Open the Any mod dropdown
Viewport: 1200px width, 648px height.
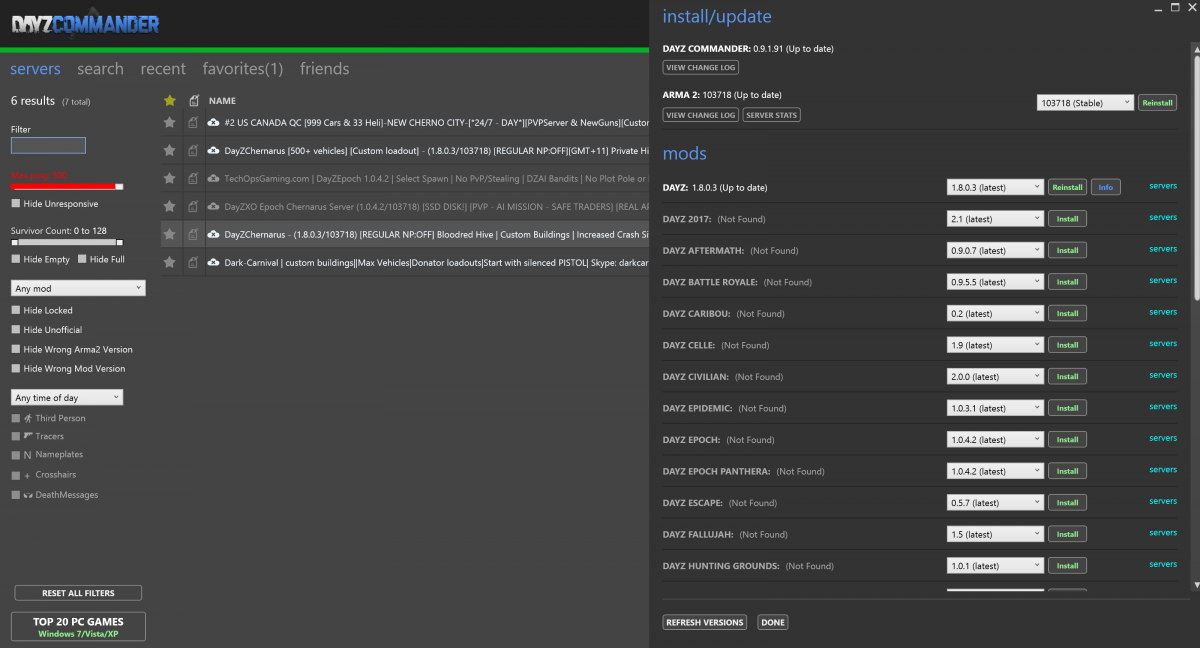pyautogui.click(x=78, y=288)
